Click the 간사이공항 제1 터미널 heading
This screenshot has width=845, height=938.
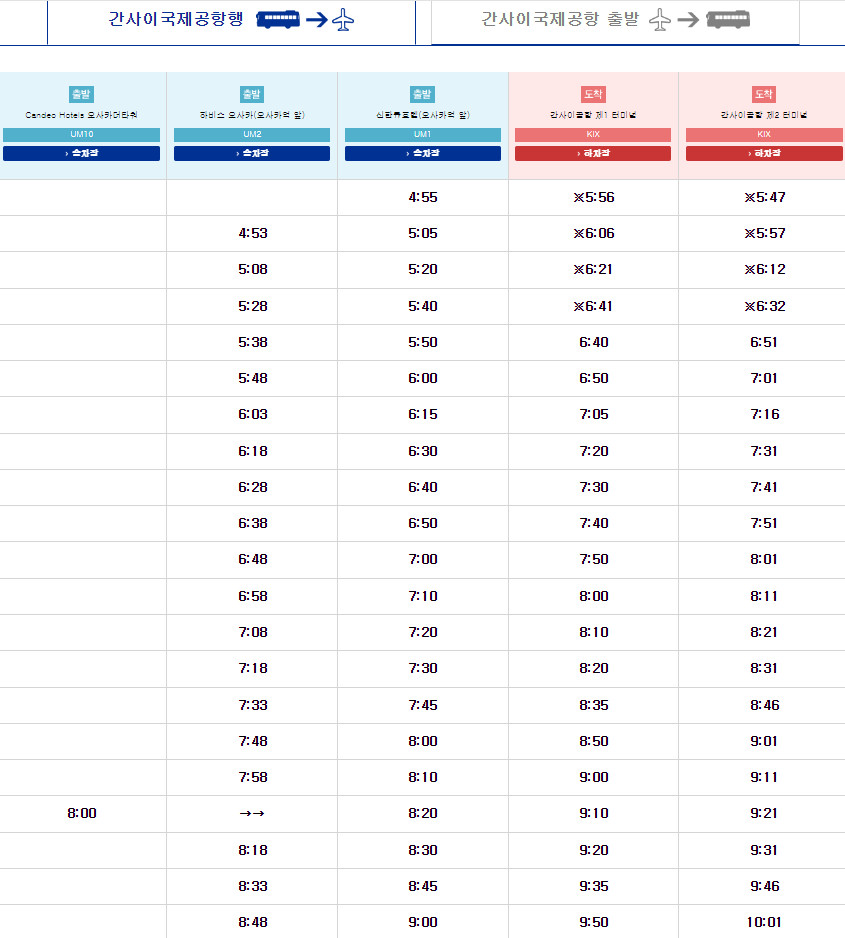click(x=593, y=115)
